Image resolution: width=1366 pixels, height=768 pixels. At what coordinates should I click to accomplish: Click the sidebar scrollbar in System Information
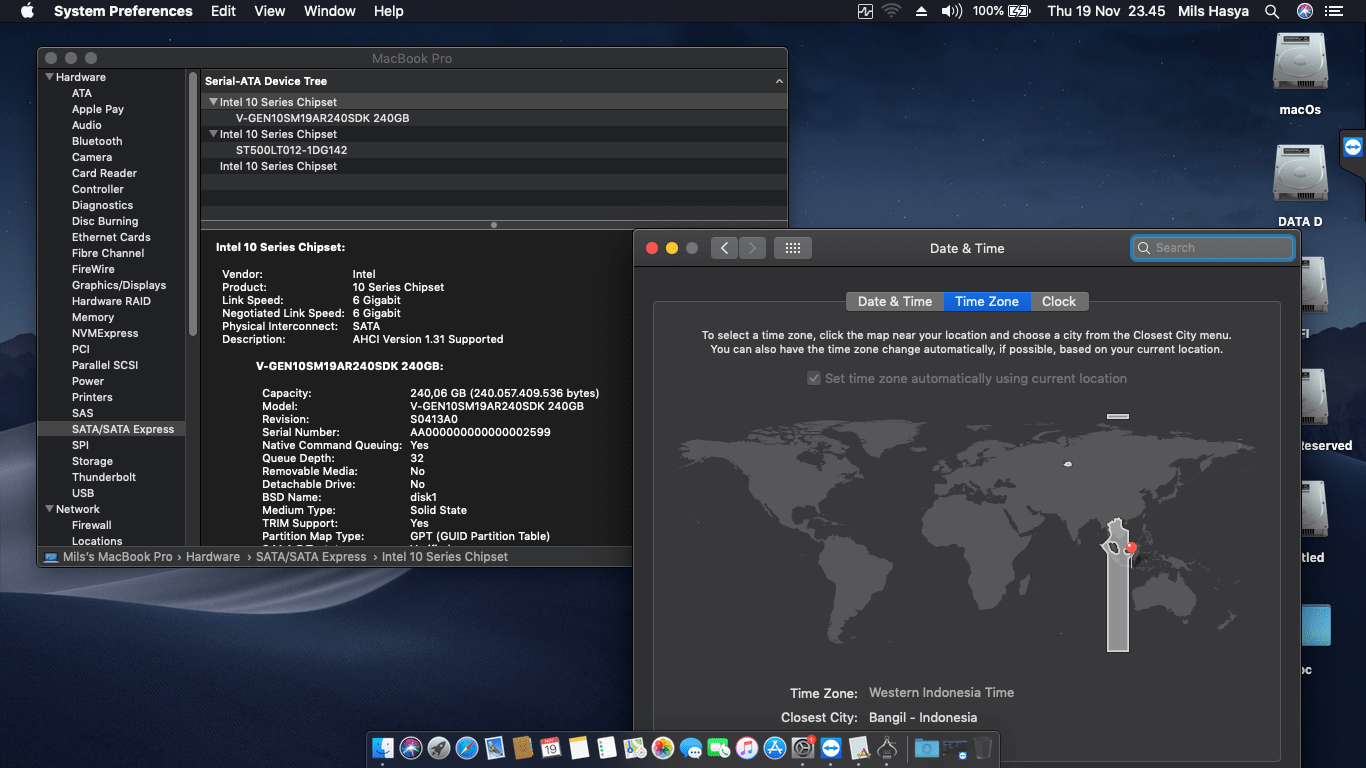(x=193, y=206)
